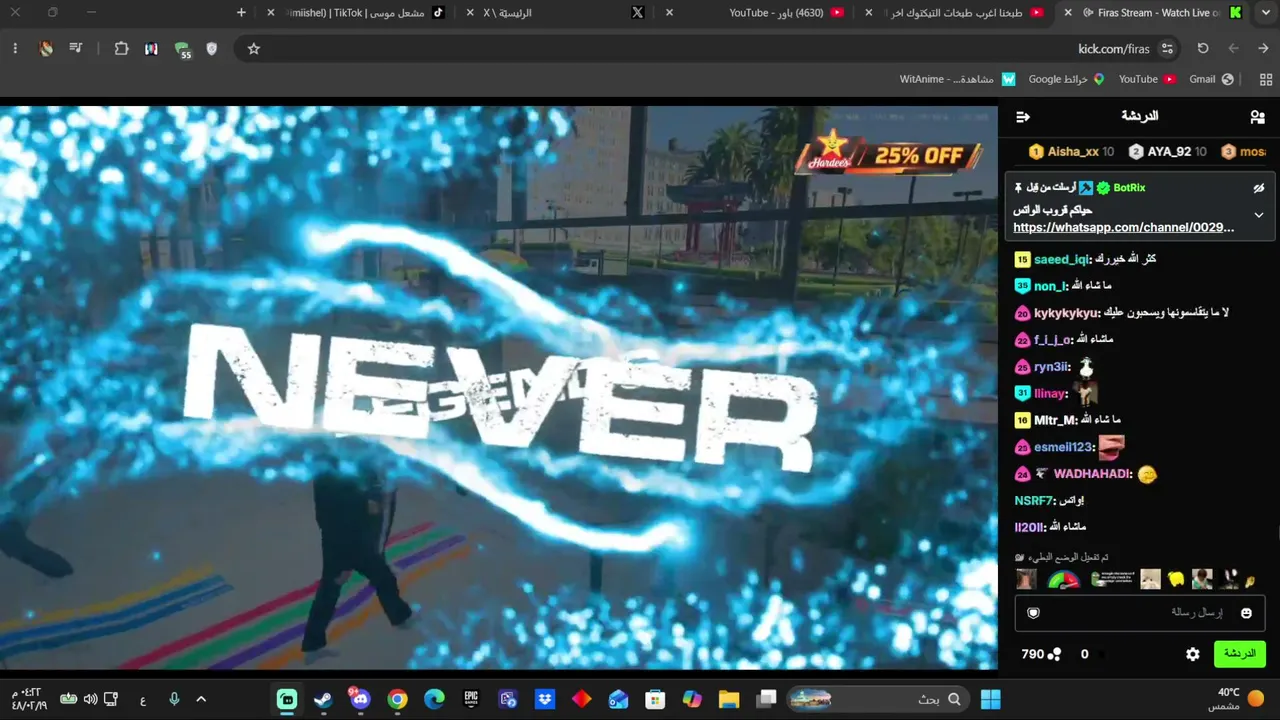Open Google Chrome from the taskbar
This screenshot has width=1280, height=720.
pos(398,699)
